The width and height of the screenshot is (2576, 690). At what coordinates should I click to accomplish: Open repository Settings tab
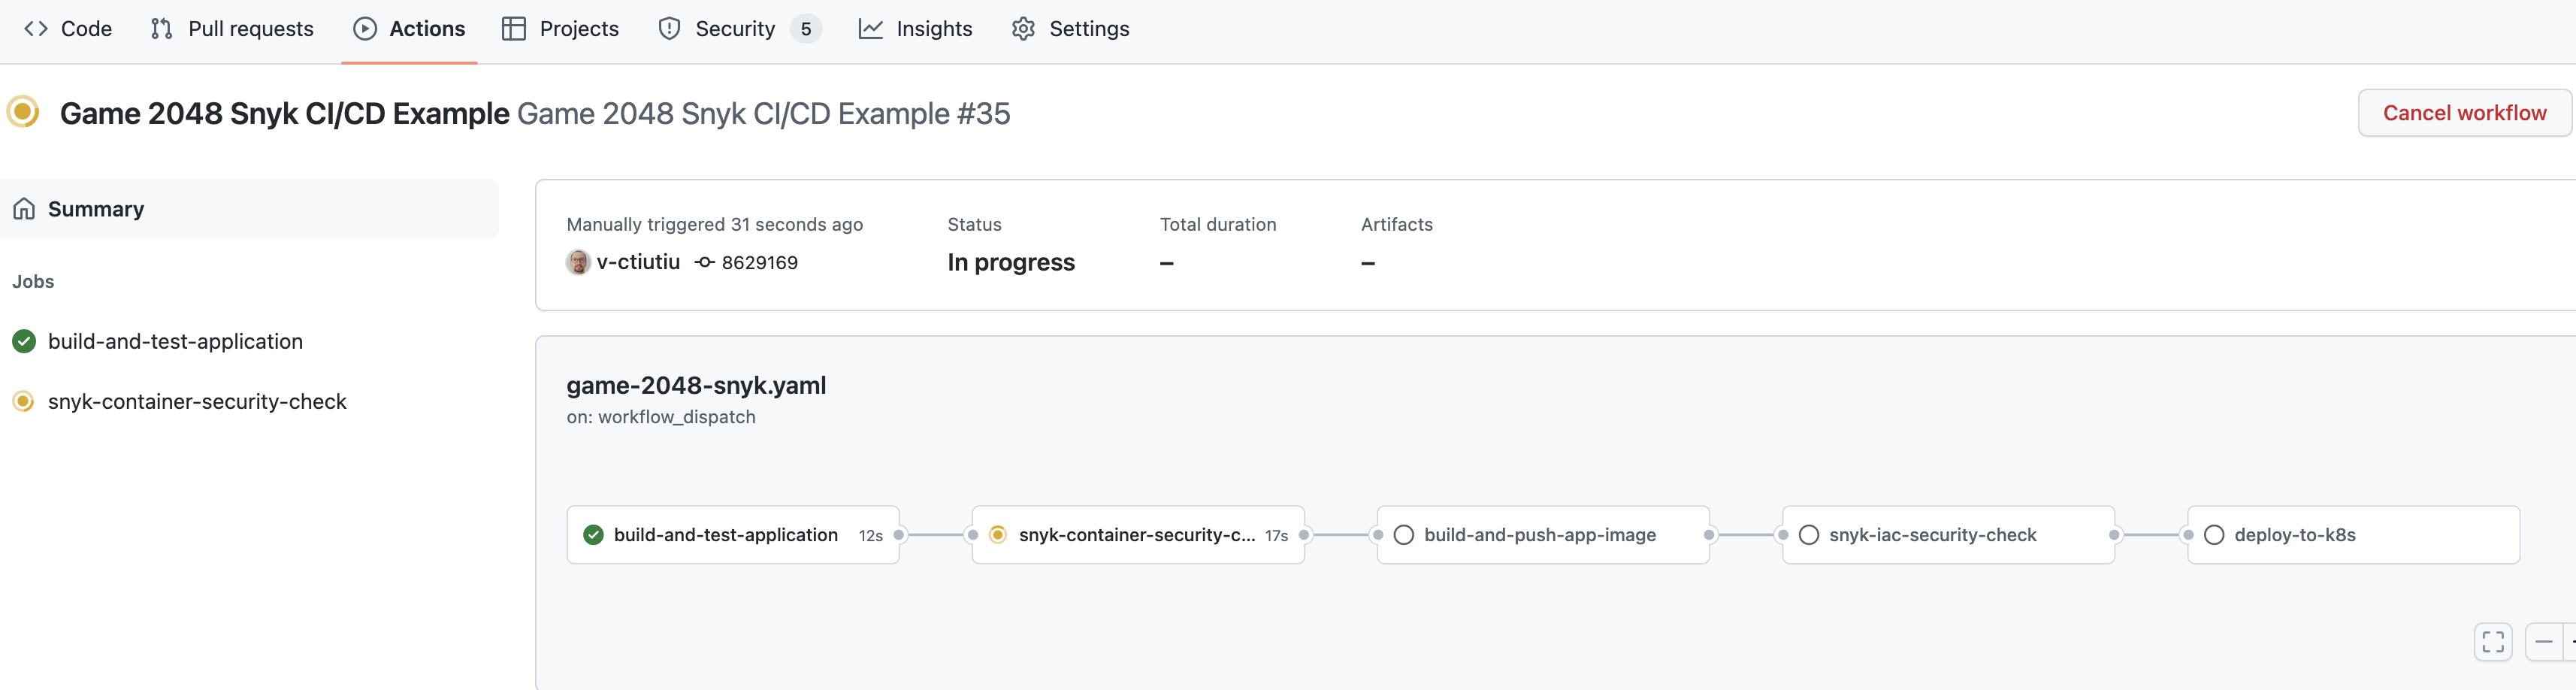point(1070,29)
